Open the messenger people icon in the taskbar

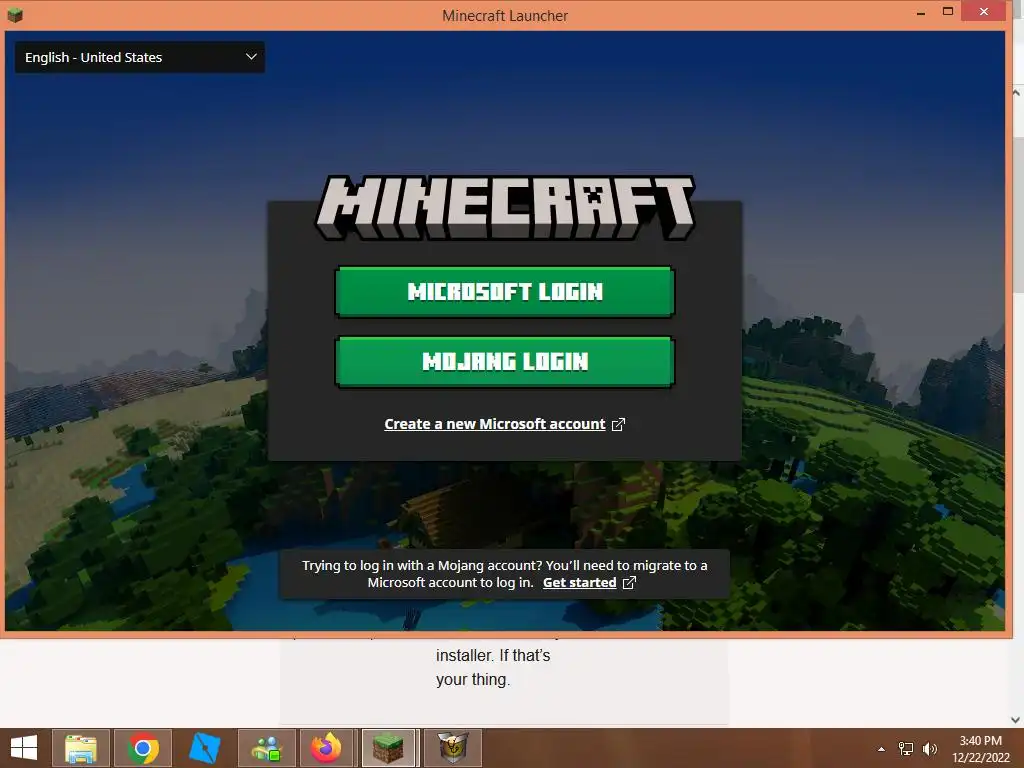click(267, 748)
